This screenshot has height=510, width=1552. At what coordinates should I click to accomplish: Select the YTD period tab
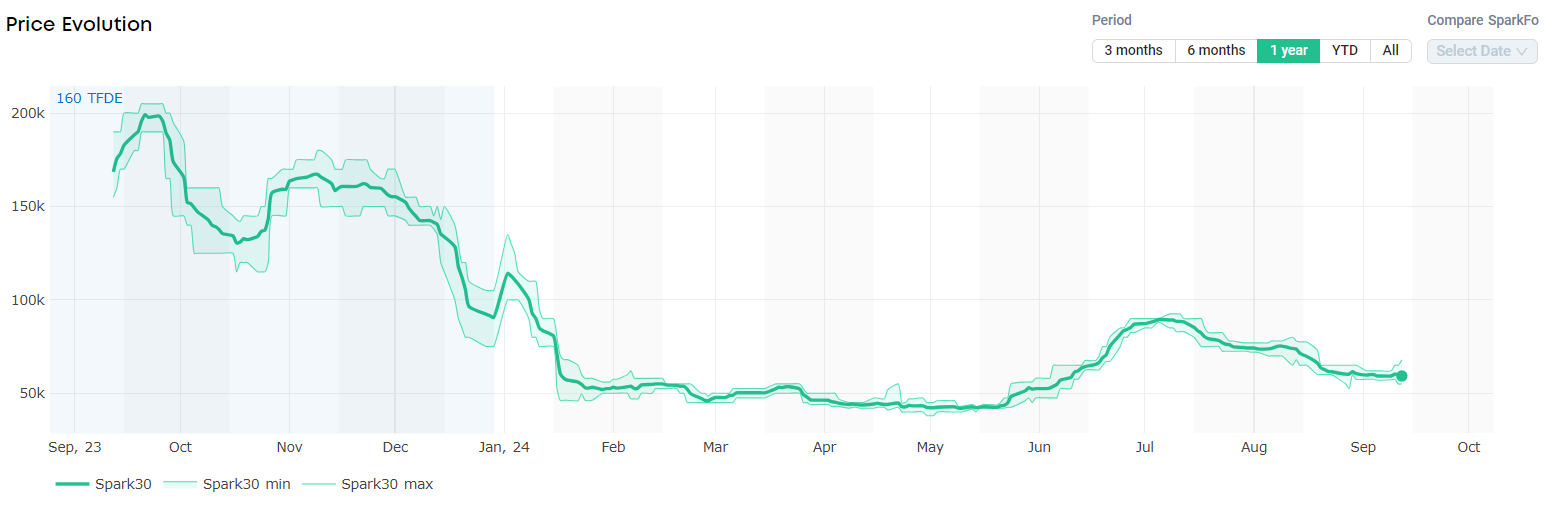tap(1345, 51)
